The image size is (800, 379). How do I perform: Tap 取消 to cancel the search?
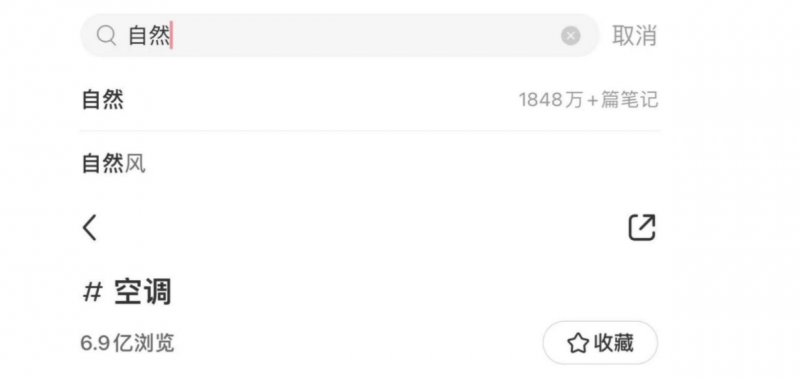tap(634, 36)
